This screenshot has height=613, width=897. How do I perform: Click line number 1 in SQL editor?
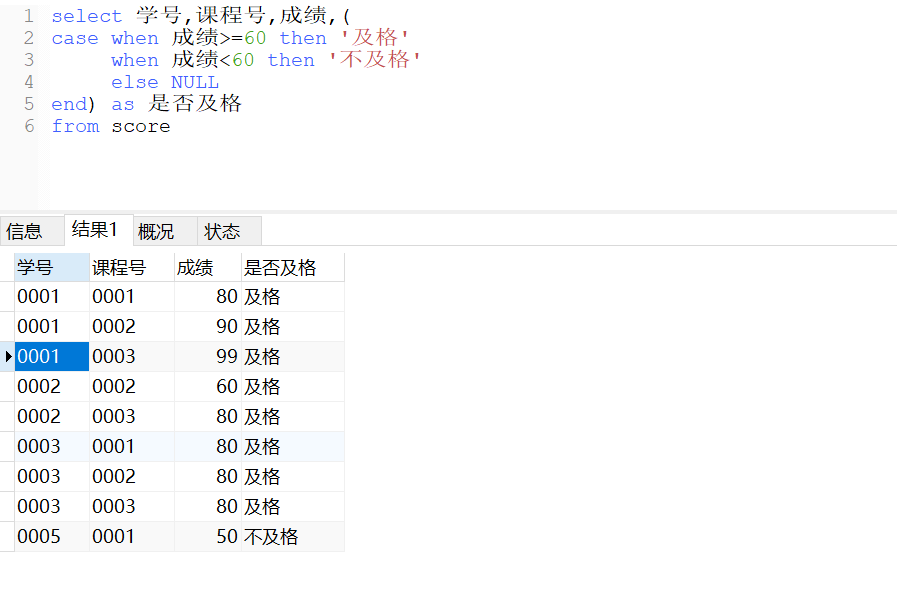(27, 16)
